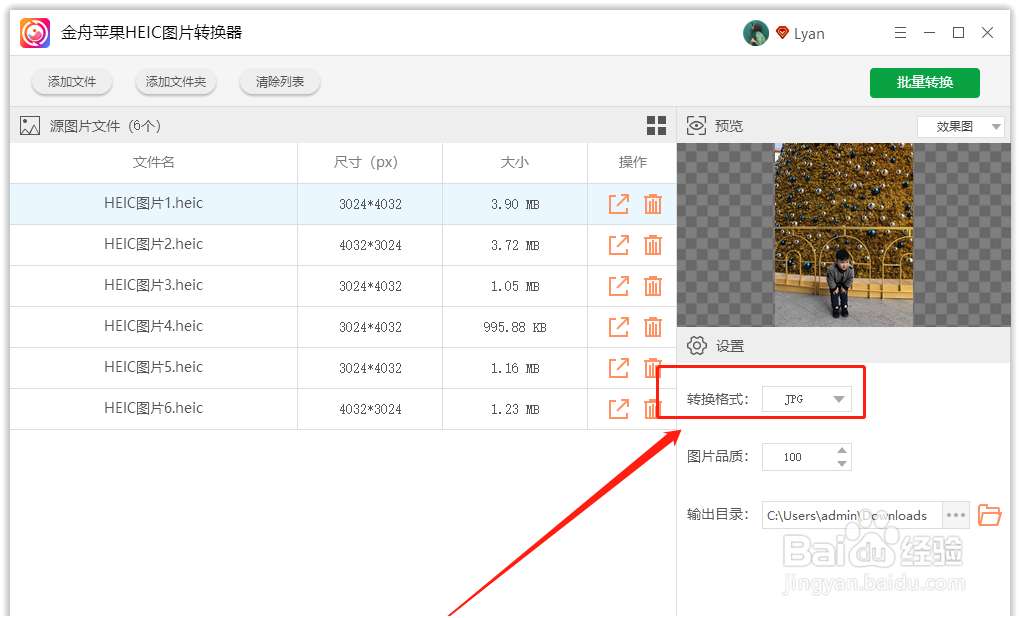Click the green 批量转换 button
Viewport: 1020px width, 618px height.
tap(924, 83)
